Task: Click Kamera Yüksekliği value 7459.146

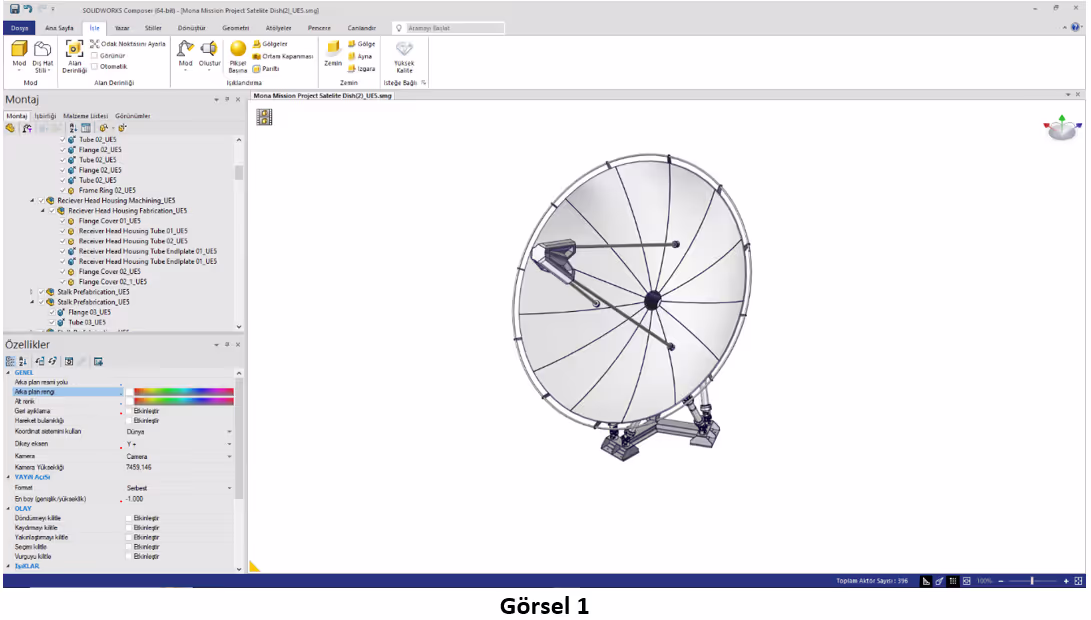Action: 139,468
